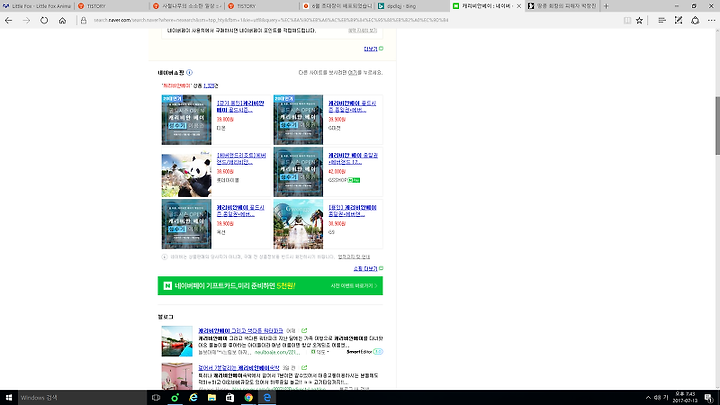
Task: Open reading view from the address bar
Action: coord(627,20)
